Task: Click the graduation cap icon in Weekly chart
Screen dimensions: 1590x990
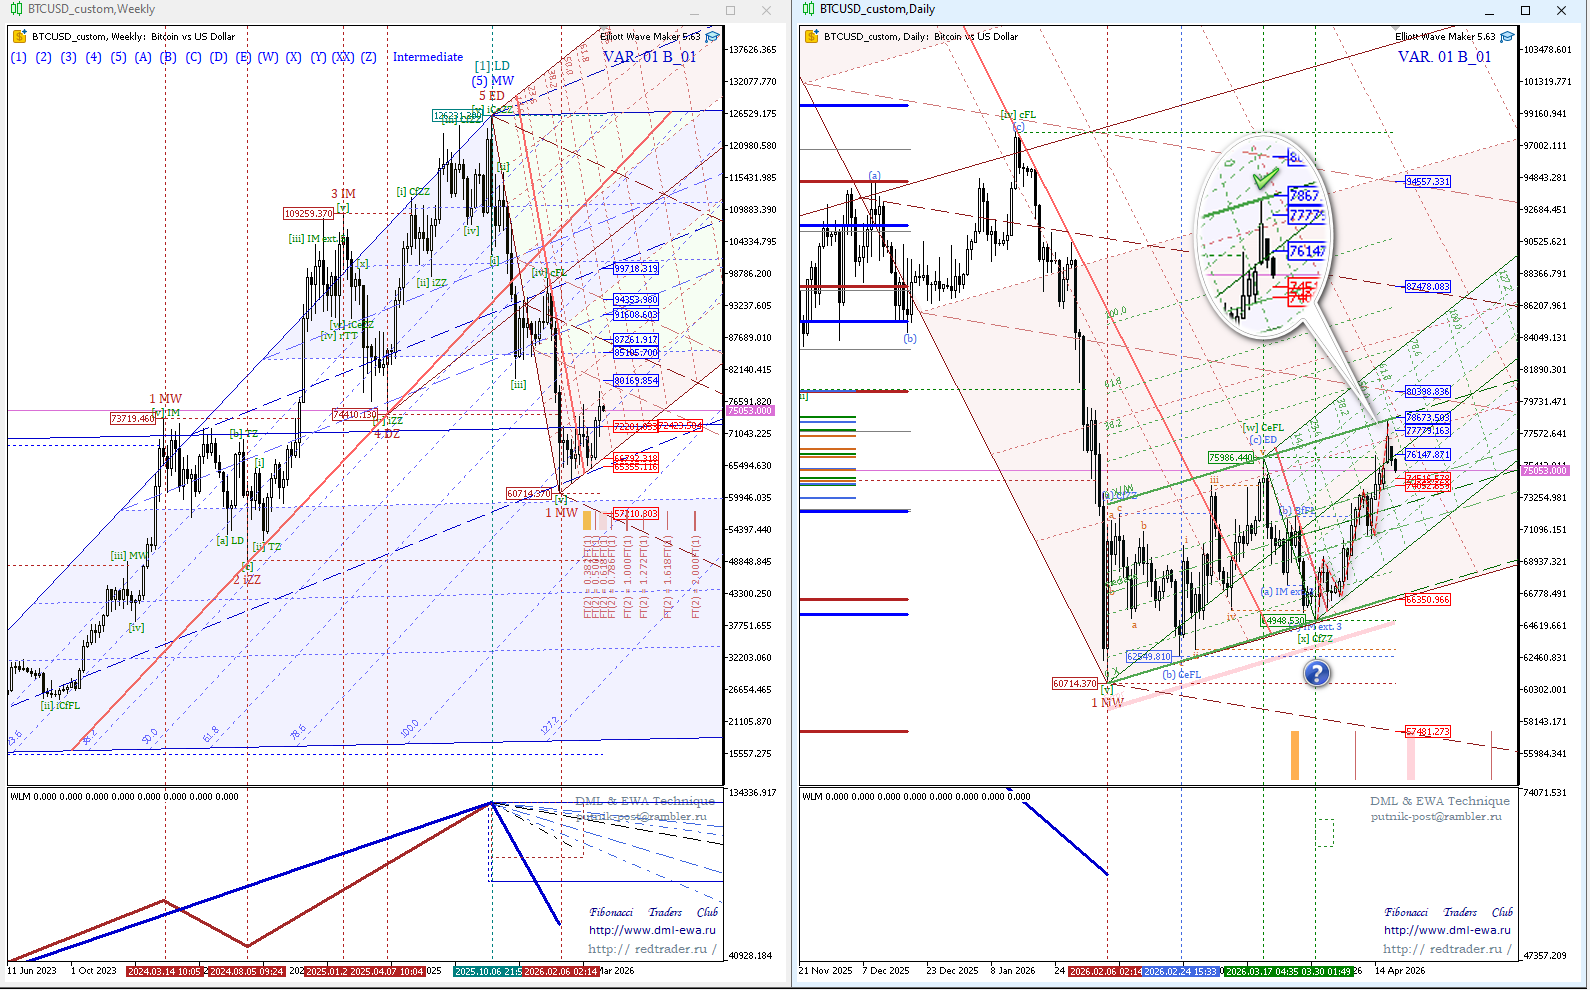Action: coord(712,37)
